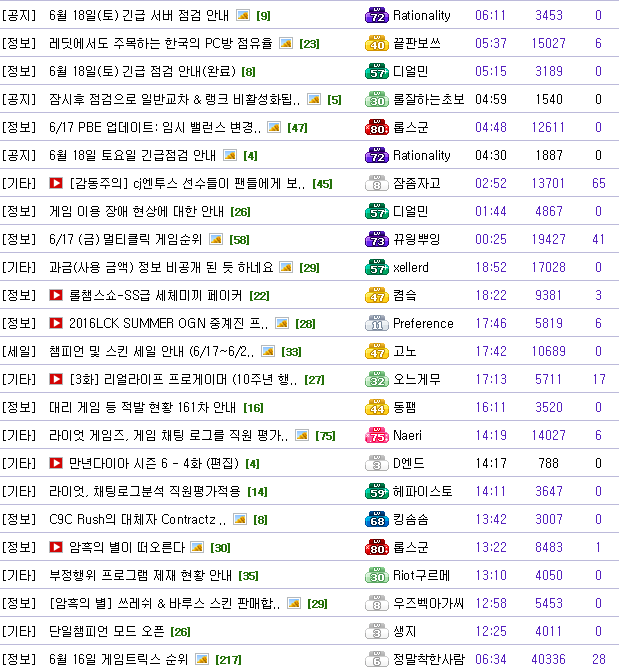
Task: Open post '부정행위 프로그램 제재 현황 안내'
Action: point(140,576)
